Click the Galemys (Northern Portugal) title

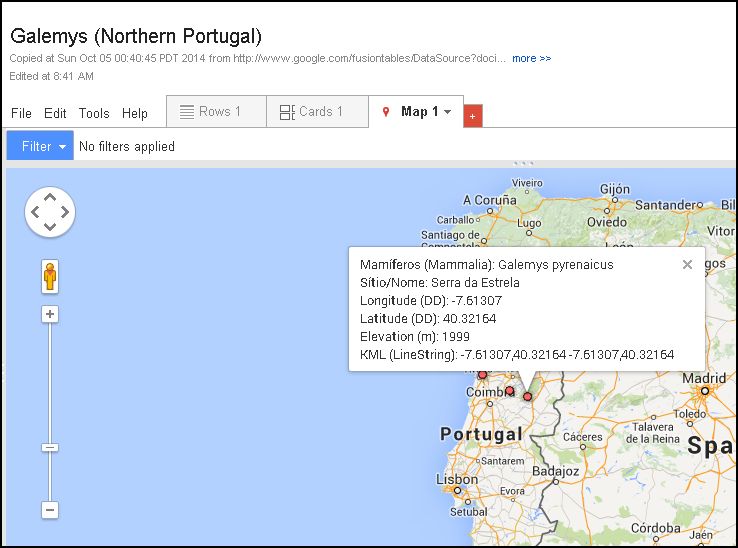136,36
